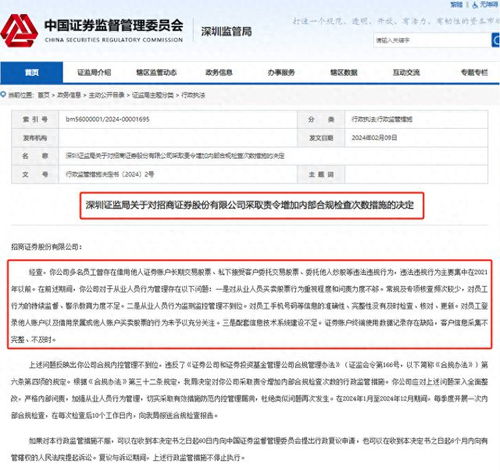Click the paragraph beginning 上述问题反映出
The image size is (500, 471).
tap(249, 390)
